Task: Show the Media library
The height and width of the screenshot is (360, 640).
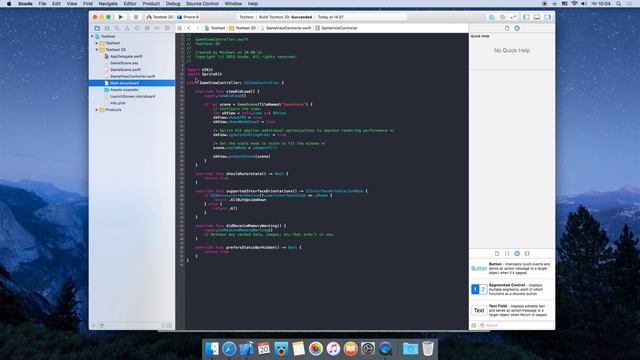Action: tap(527, 253)
